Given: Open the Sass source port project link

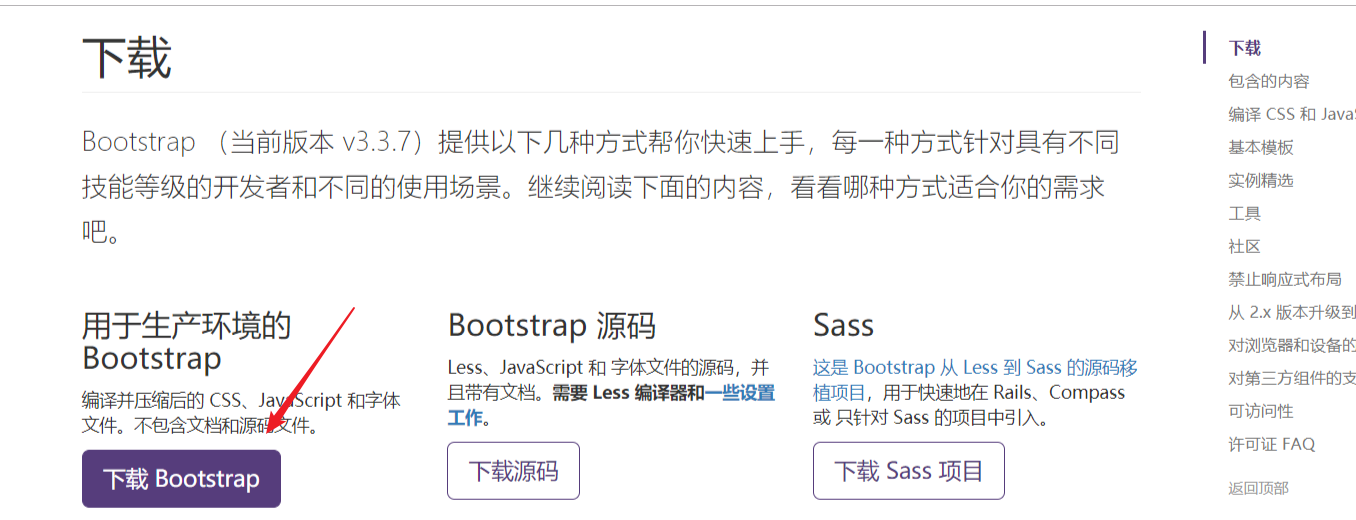Looking at the screenshot, I should point(975,380).
